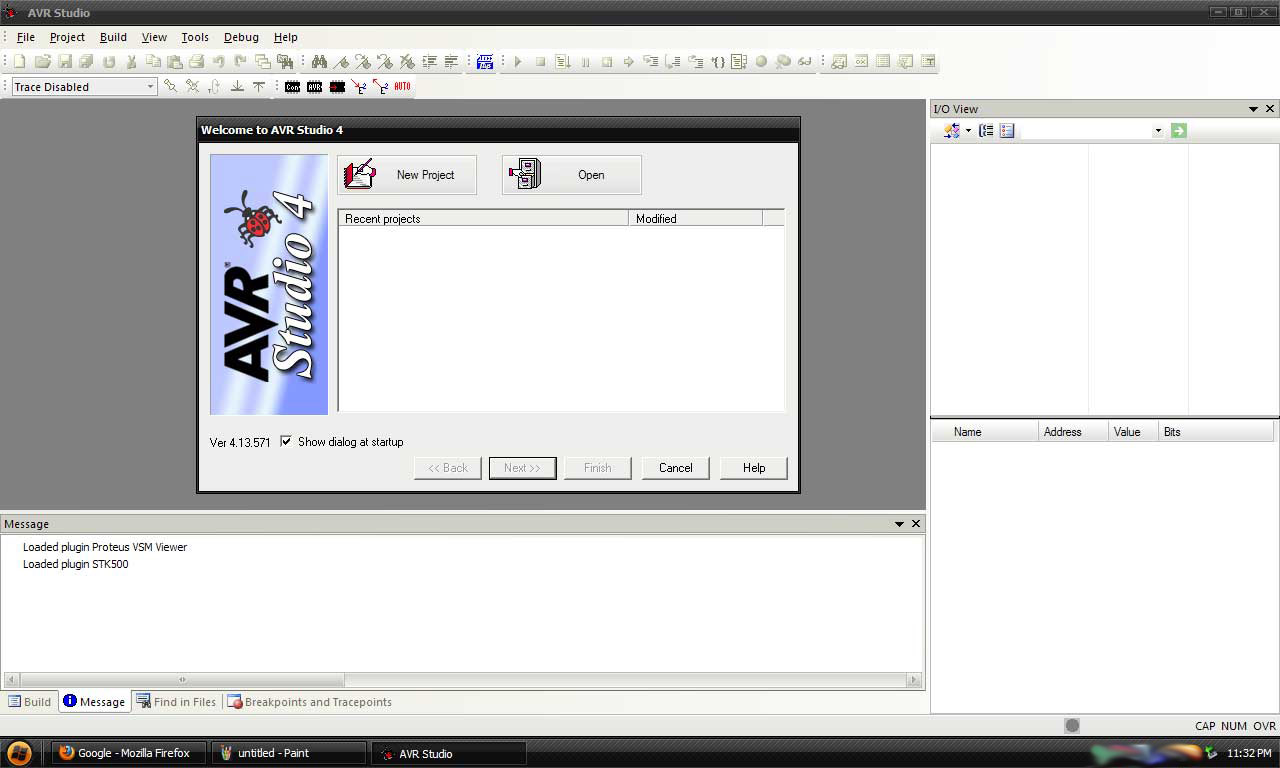This screenshot has height=768, width=1280.
Task: Switch to untitled - Paint taskbar item
Action: coord(289,753)
